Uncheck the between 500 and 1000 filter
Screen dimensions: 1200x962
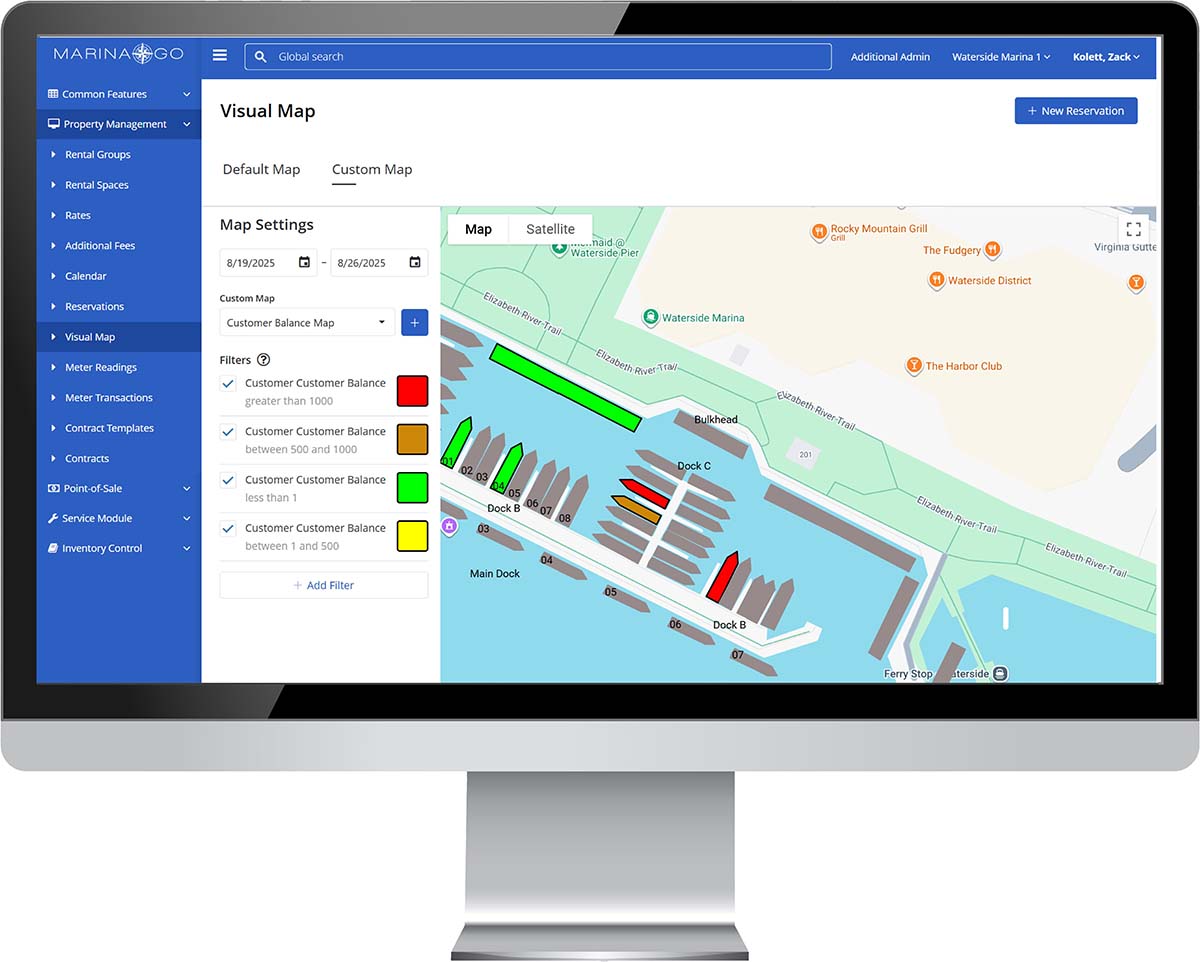point(228,431)
